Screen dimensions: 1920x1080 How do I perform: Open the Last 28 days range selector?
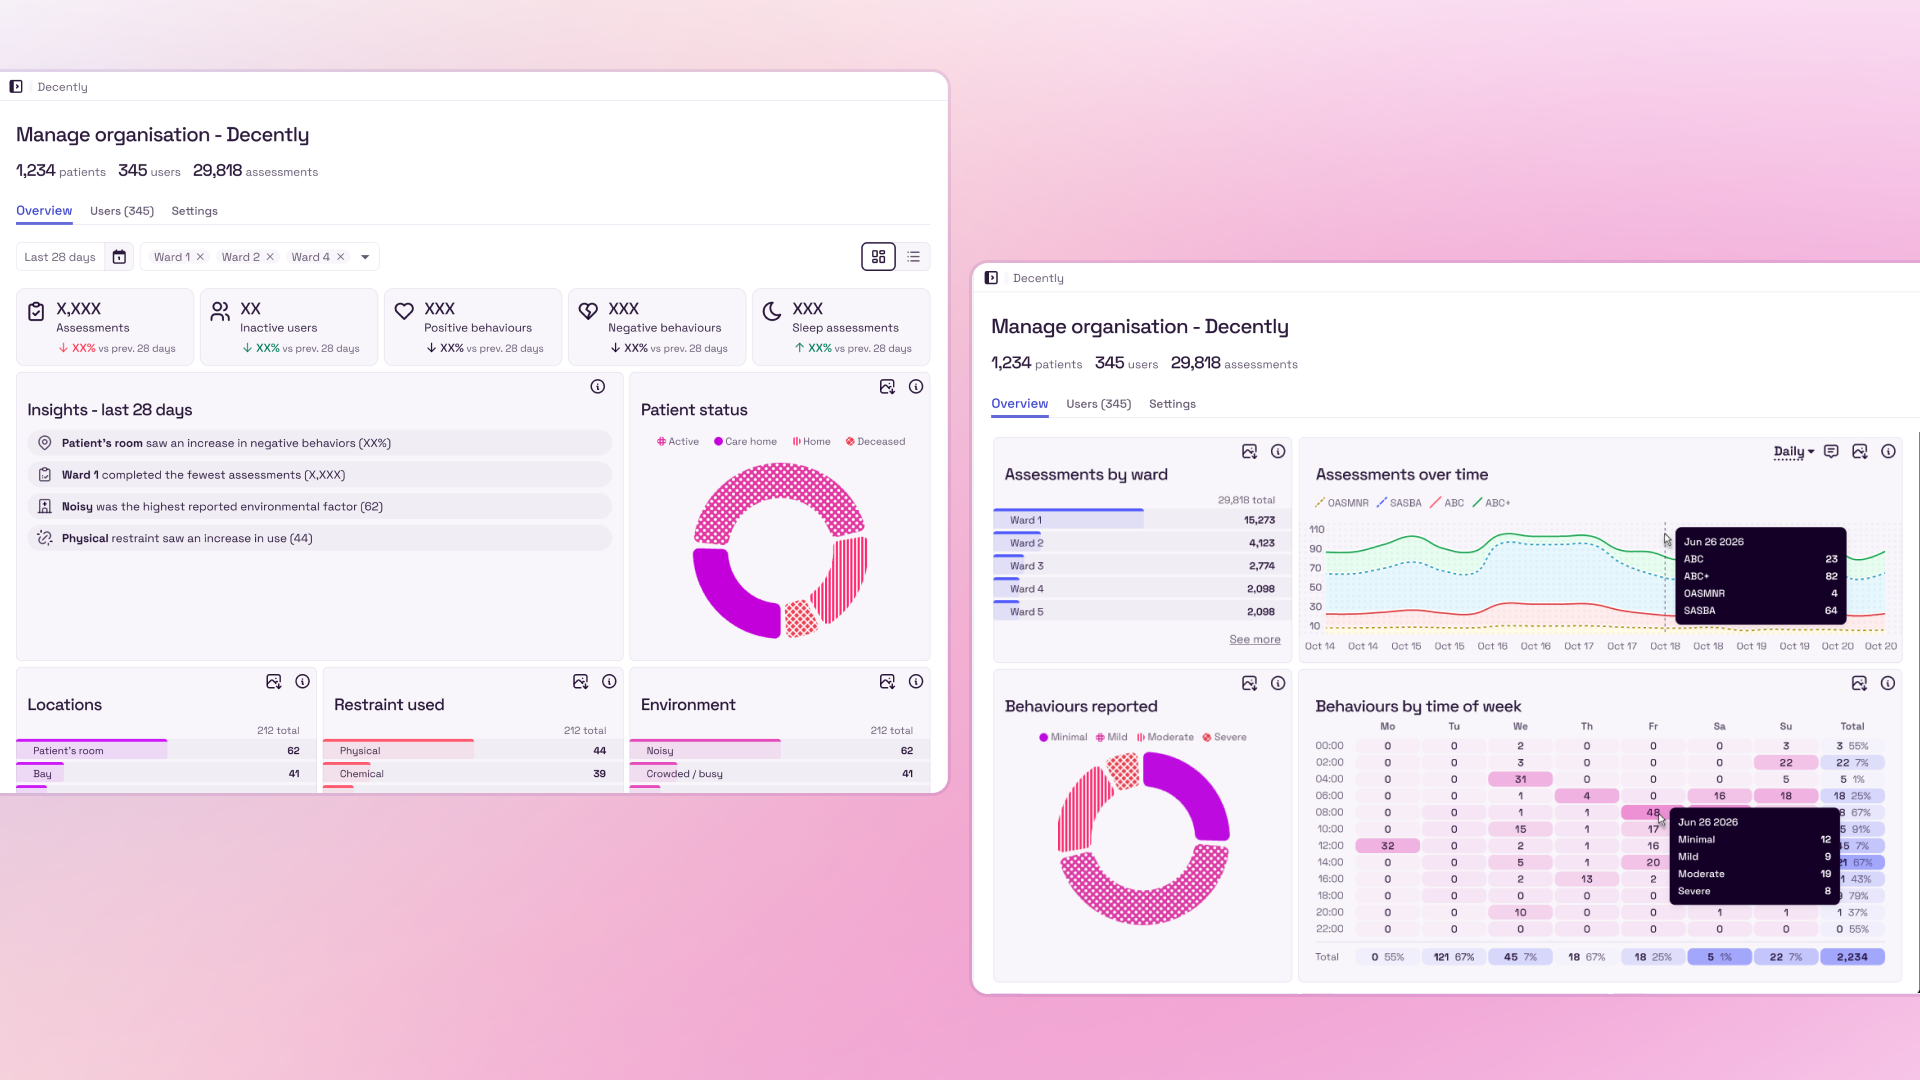(x=60, y=257)
